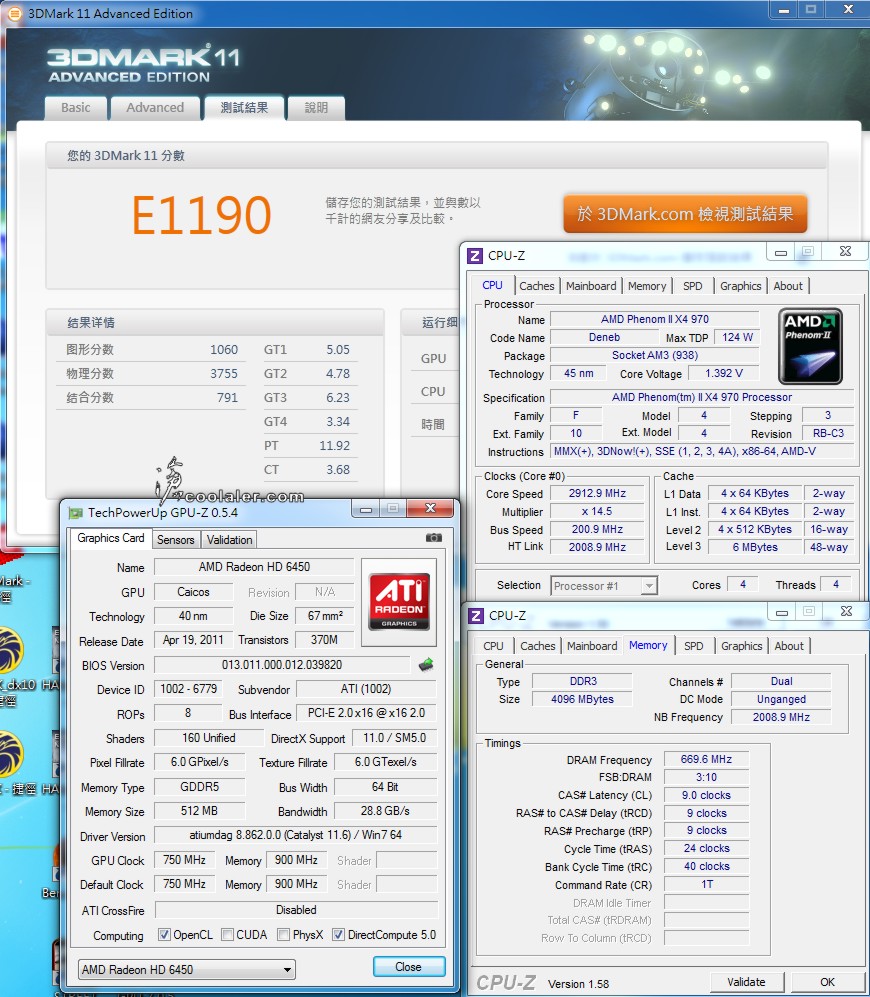Open Memory tab in top CPU-Z window

[647, 286]
